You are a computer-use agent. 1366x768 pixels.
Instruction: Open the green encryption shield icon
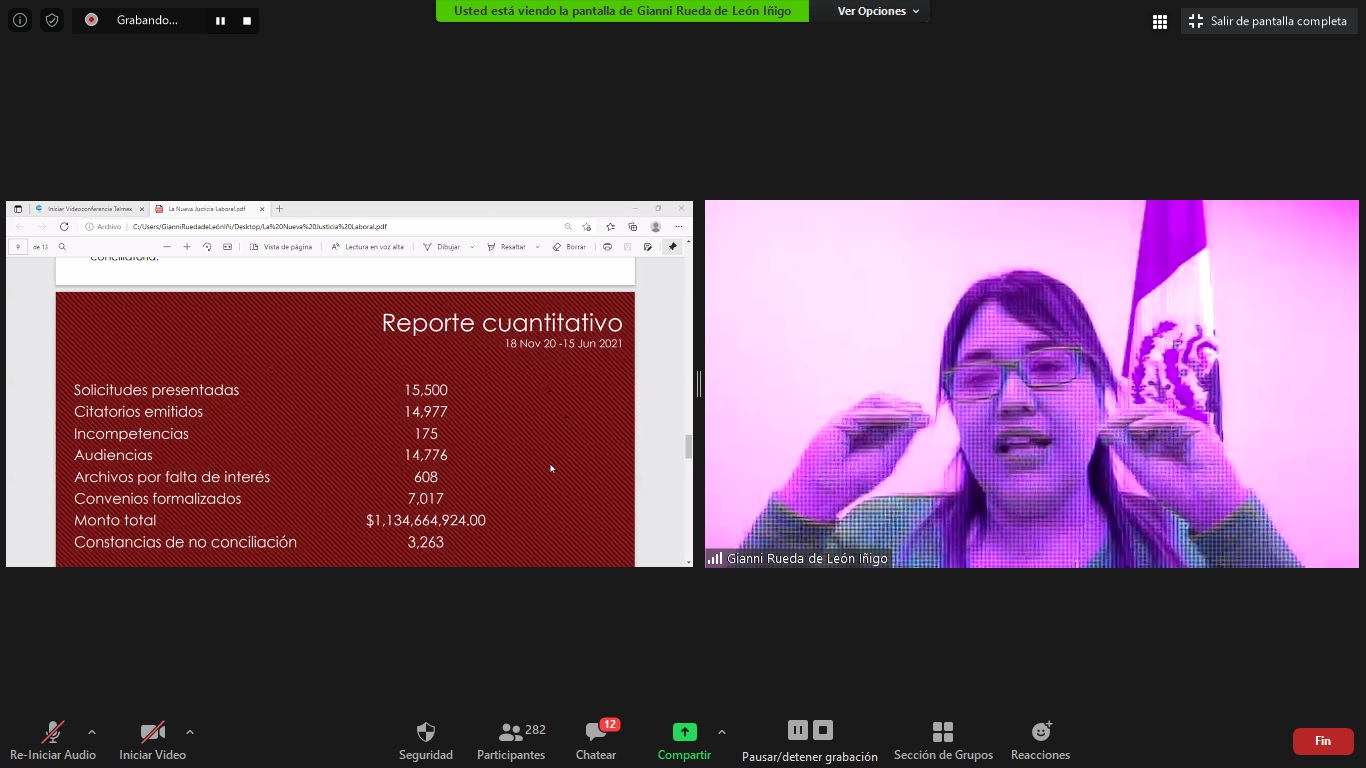pyautogui.click(x=52, y=20)
